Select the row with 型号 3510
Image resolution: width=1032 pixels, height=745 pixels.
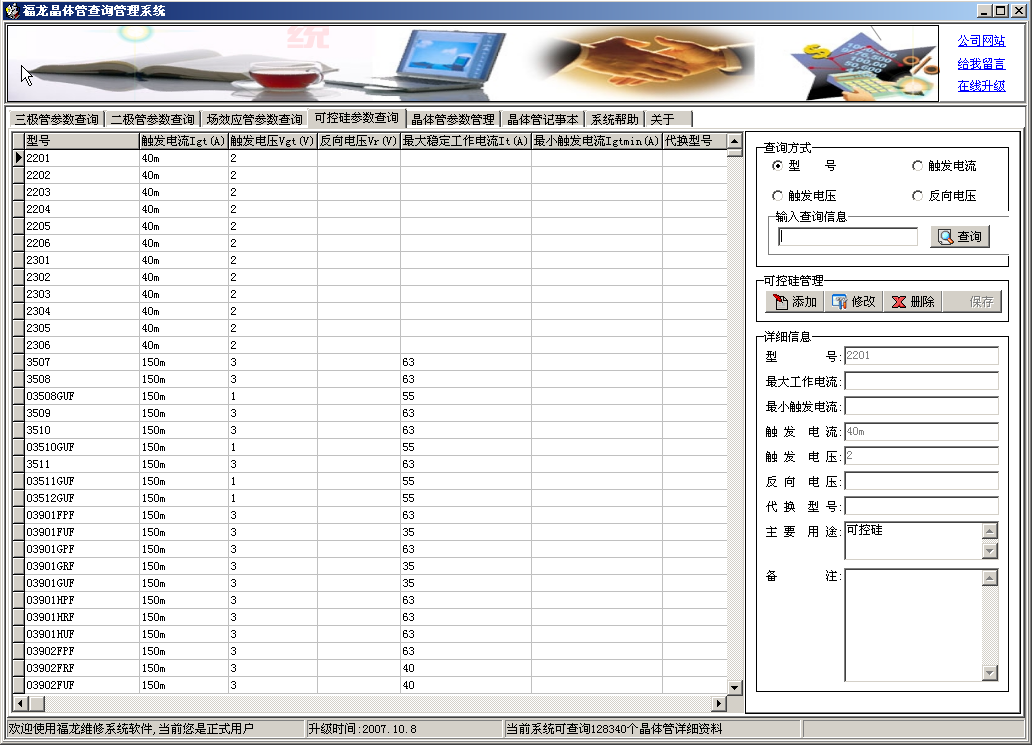(370, 430)
